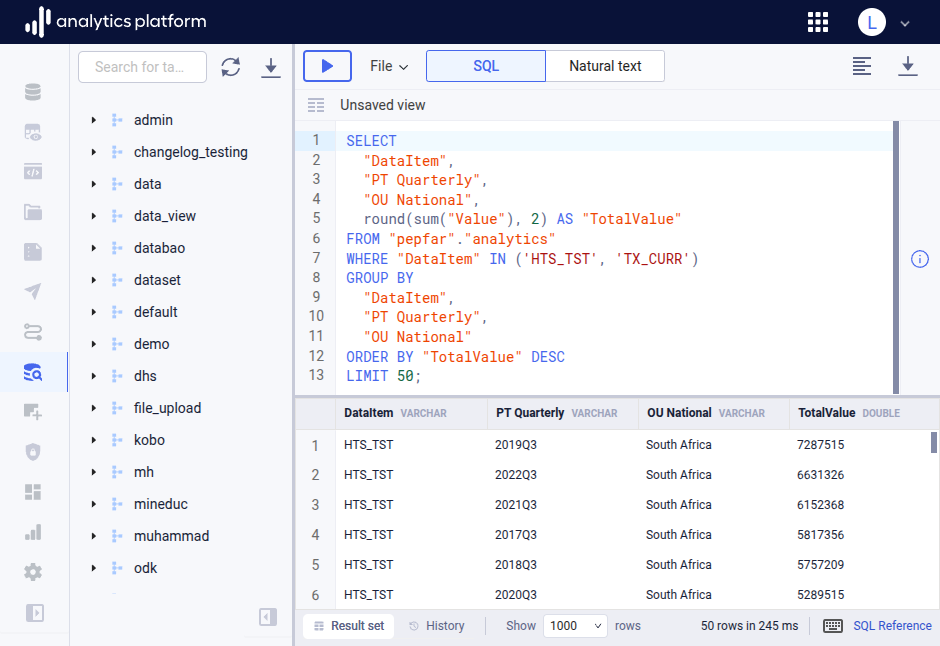
Task: Open the pipeline route sidebar icon
Action: pyautogui.click(x=33, y=332)
